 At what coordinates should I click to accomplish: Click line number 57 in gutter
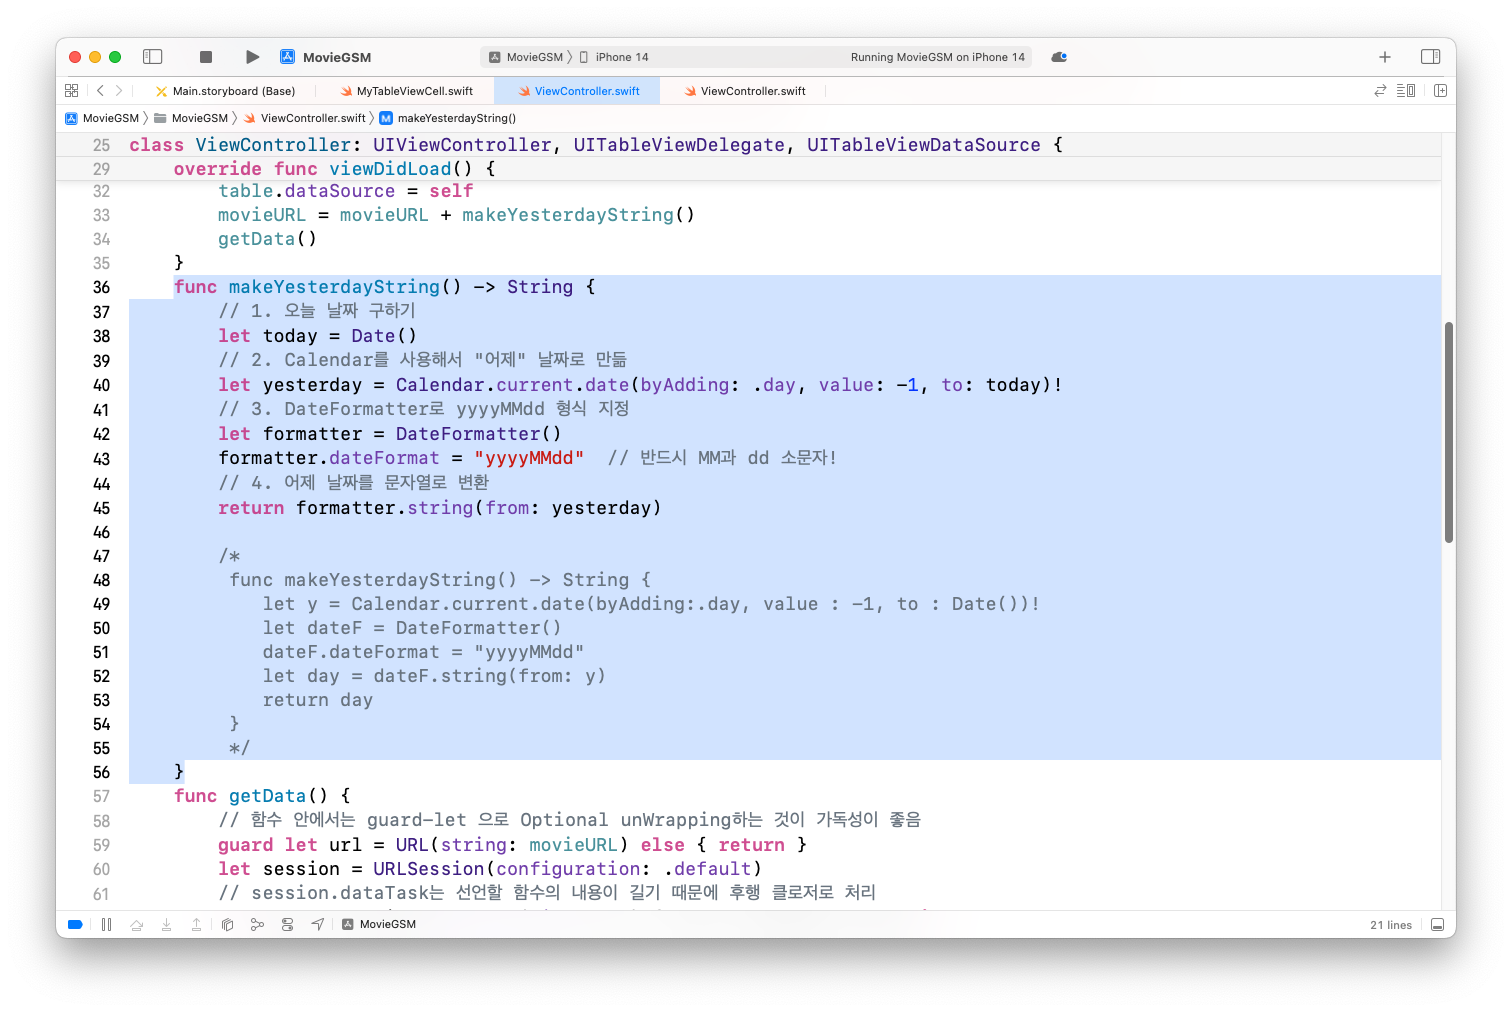click(x=102, y=797)
